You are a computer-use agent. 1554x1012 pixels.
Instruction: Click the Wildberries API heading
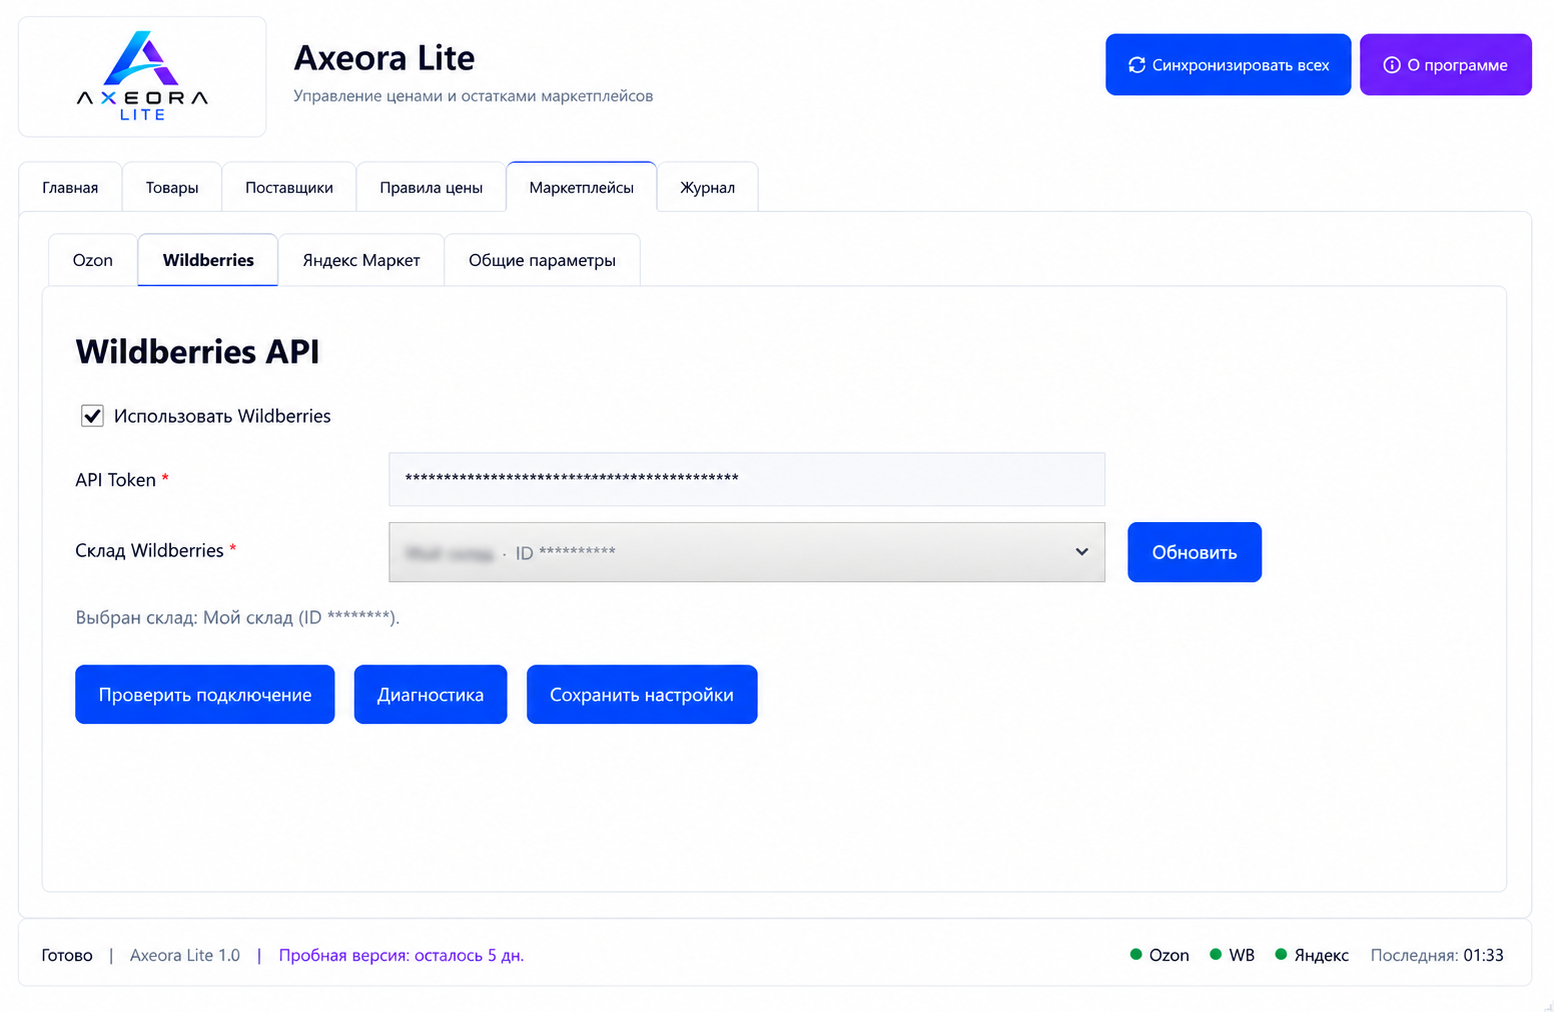point(198,352)
